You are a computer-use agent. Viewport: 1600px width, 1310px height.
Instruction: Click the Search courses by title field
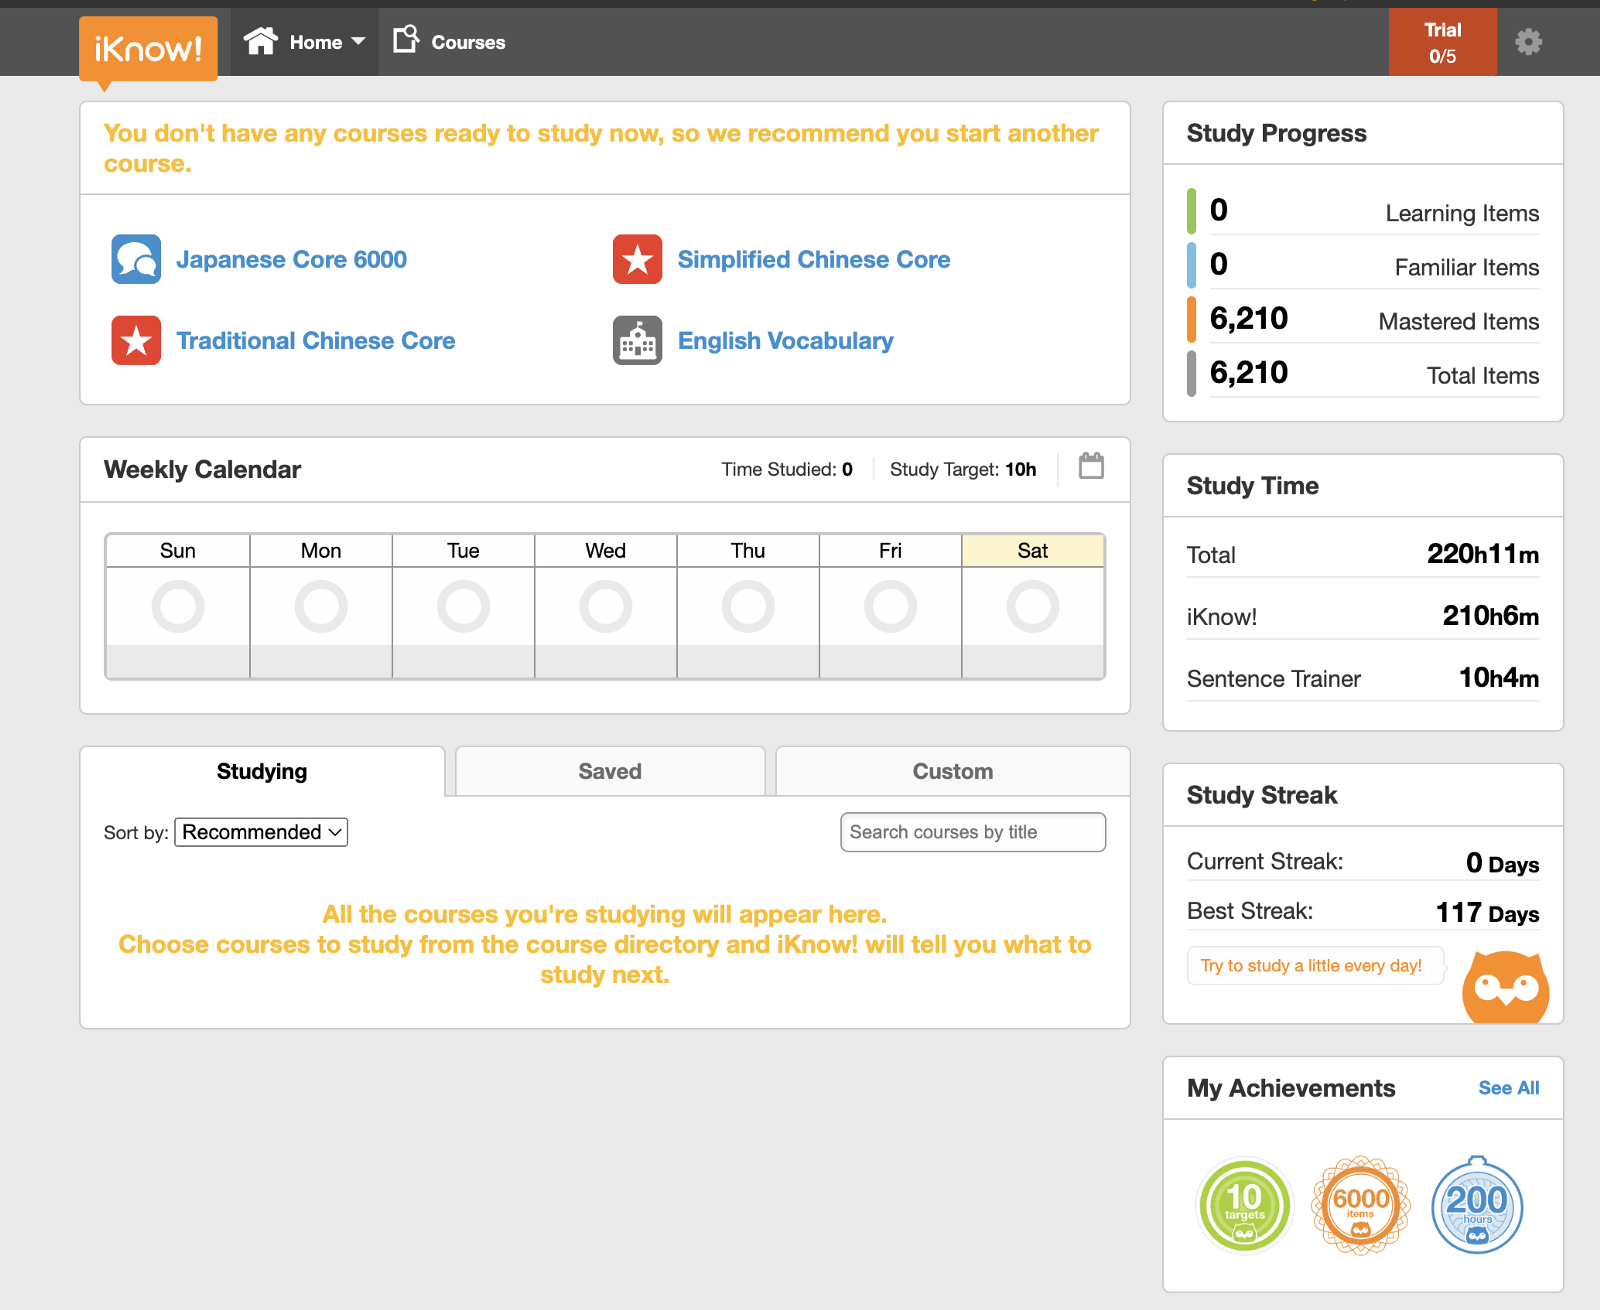(x=972, y=832)
